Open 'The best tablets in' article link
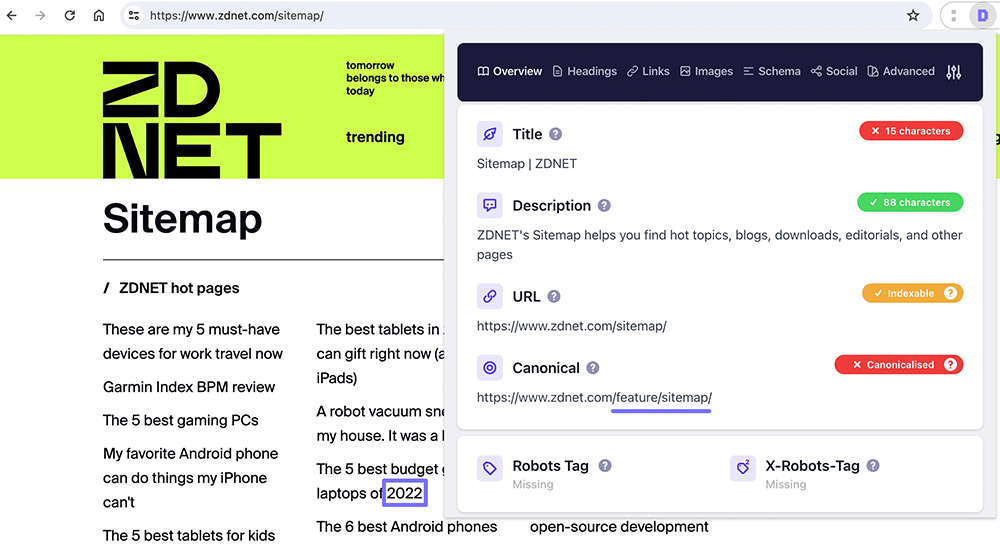The image size is (1000, 552). [x=380, y=353]
